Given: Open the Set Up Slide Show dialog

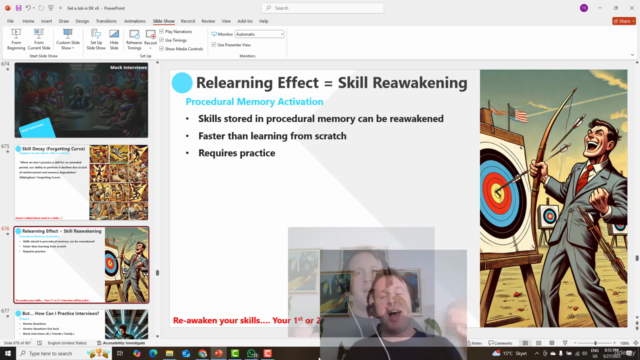Looking at the screenshot, I should point(96,40).
